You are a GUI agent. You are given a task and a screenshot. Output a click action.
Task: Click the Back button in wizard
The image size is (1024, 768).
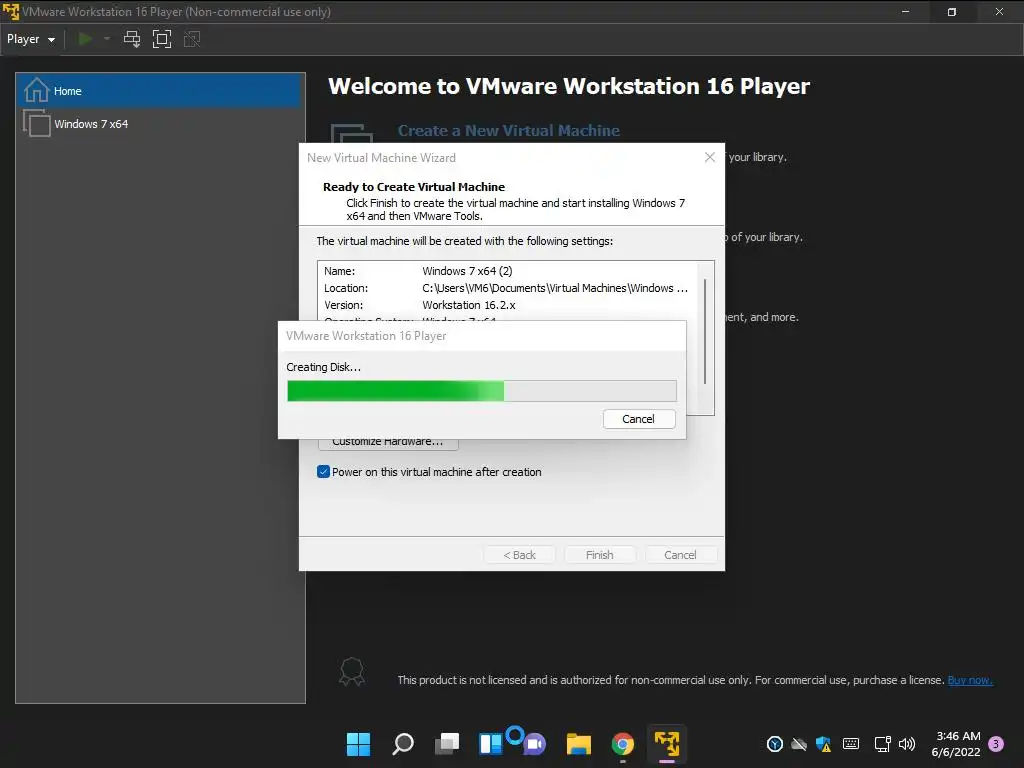(520, 555)
